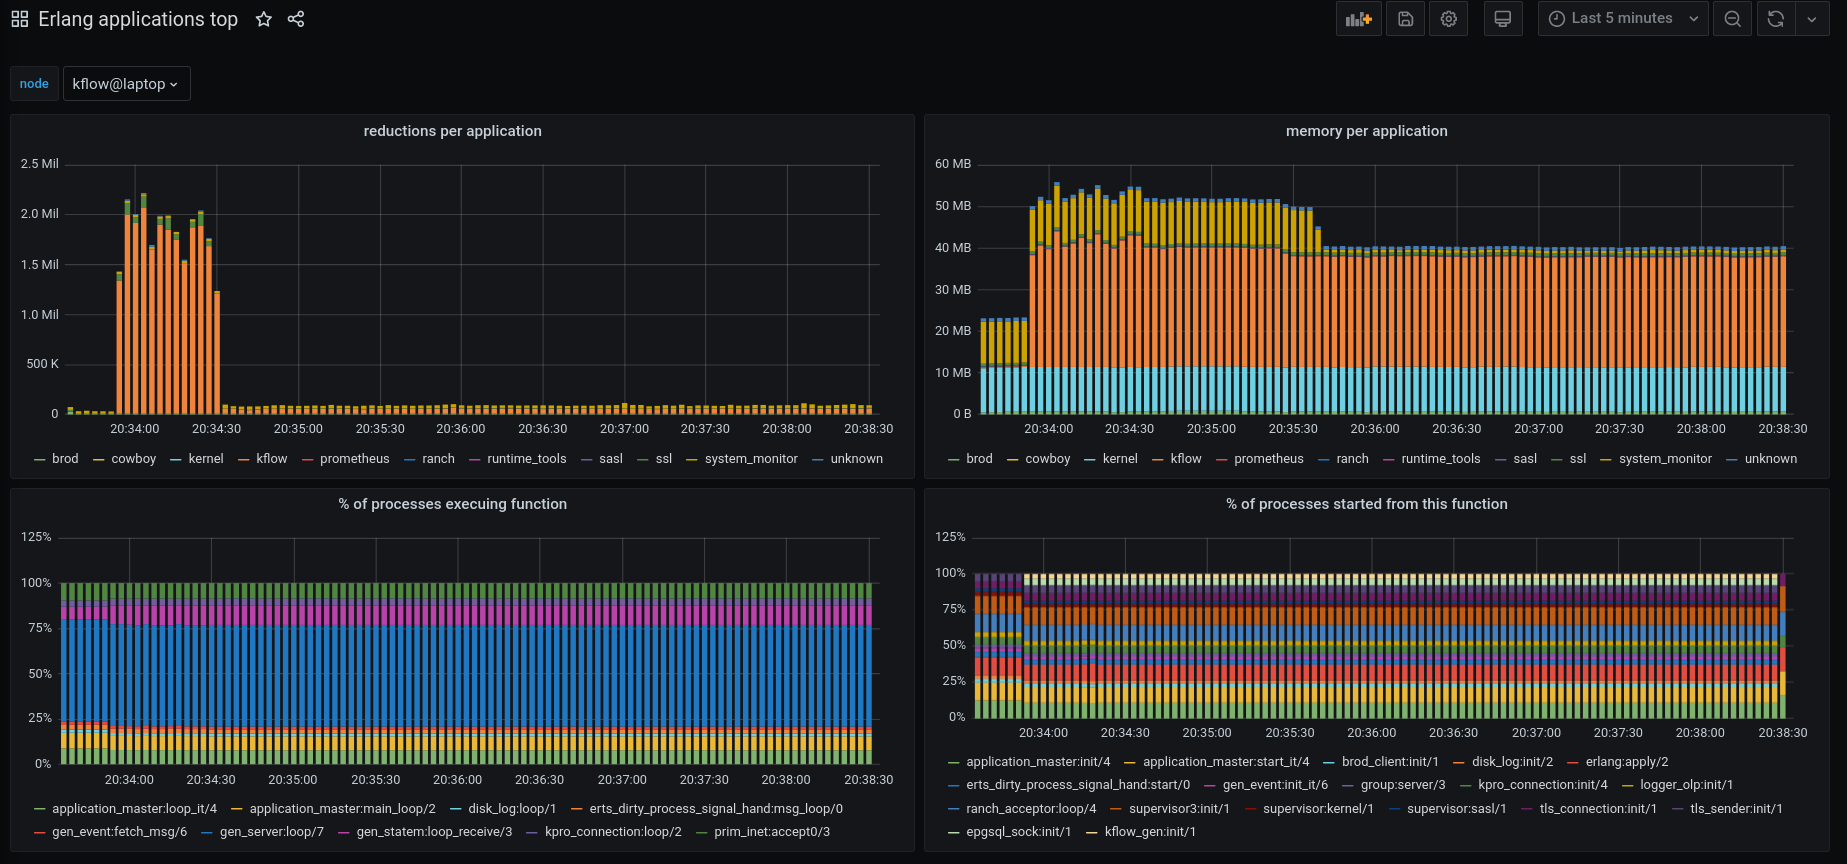The image size is (1847, 864).
Task: Select supervisor:sasl/1 legend entry
Action: 1457,809
